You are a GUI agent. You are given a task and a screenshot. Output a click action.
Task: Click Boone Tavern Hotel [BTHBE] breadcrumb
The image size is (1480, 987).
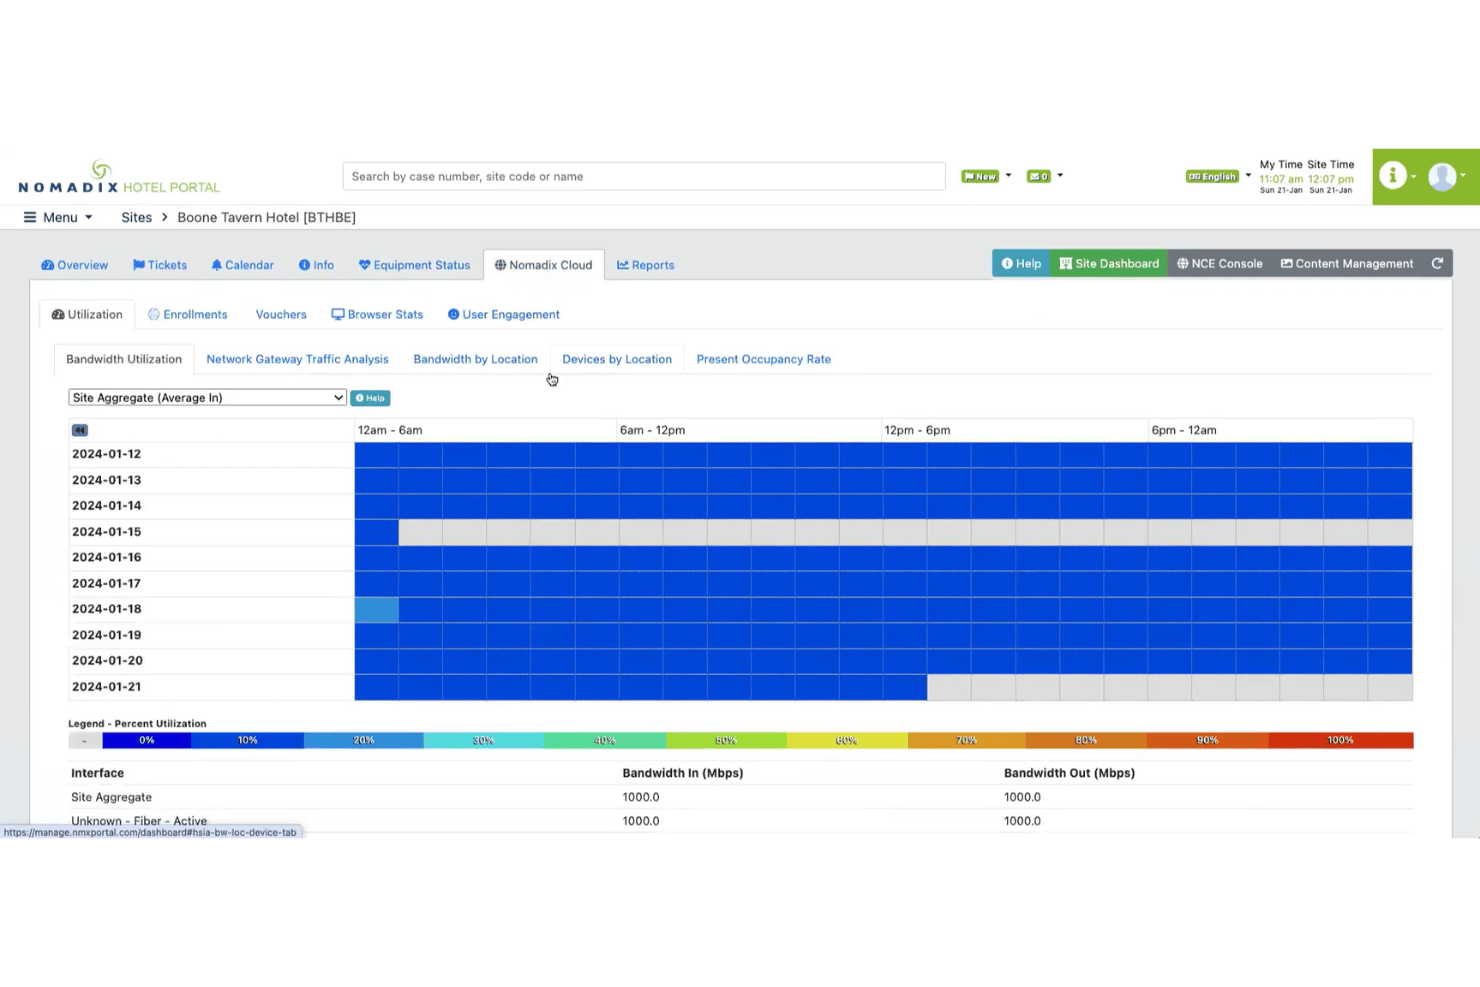pyautogui.click(x=266, y=217)
